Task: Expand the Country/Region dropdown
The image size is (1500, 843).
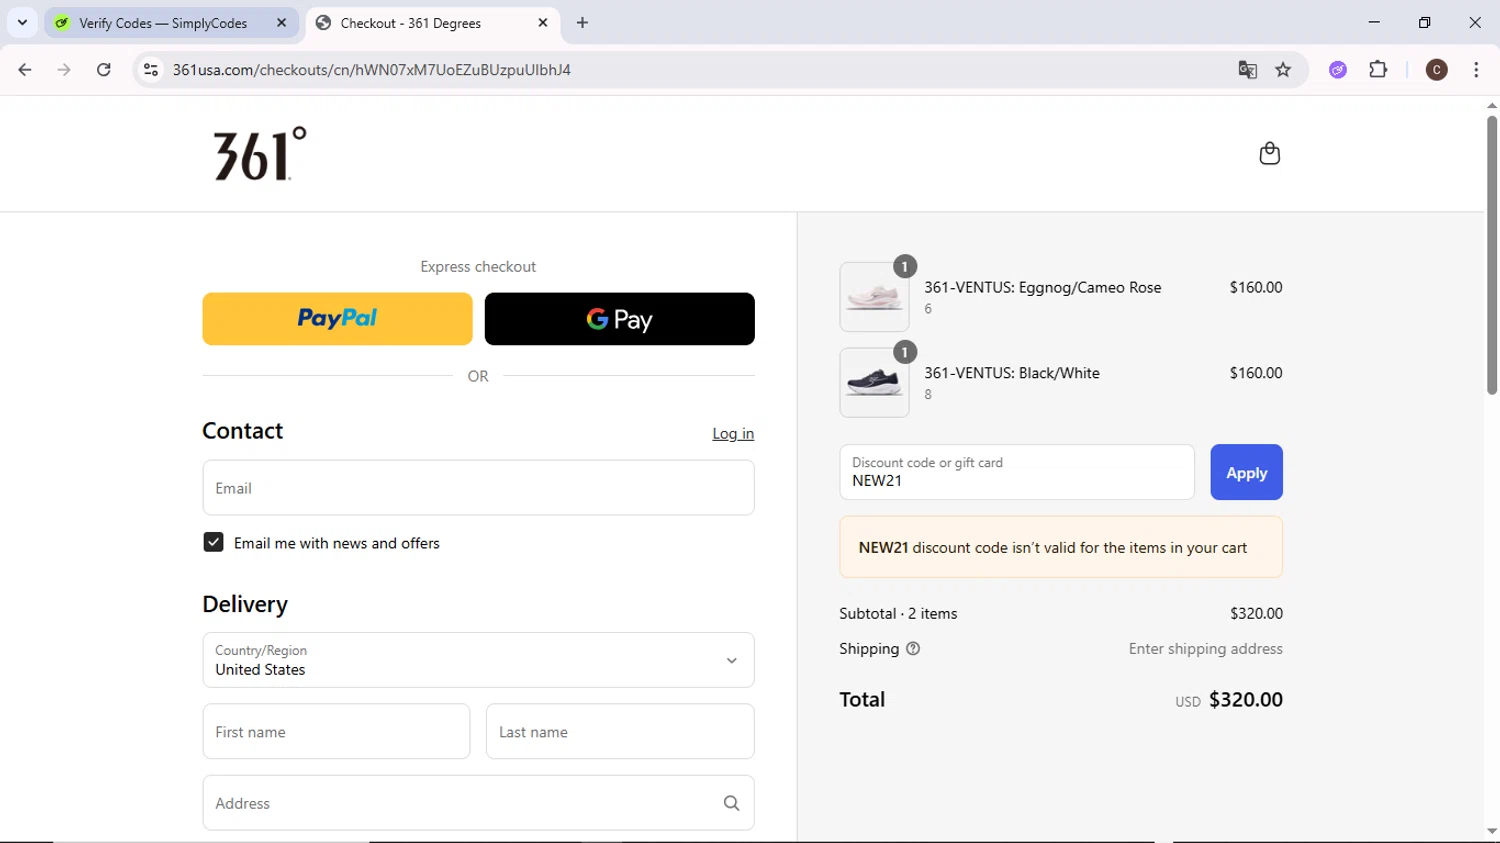Action: click(x=478, y=660)
